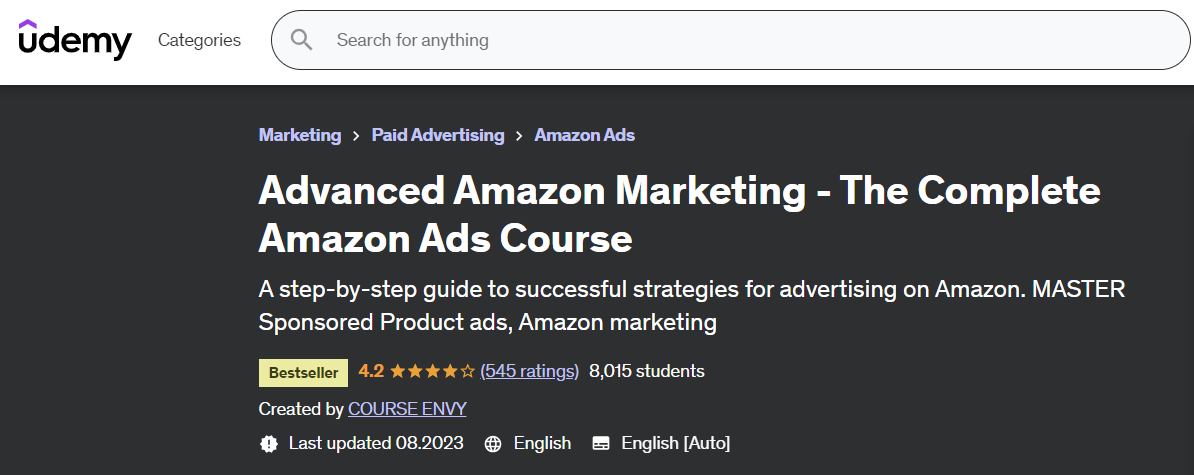Click the globe language icon
1194x475 pixels.
click(x=493, y=443)
